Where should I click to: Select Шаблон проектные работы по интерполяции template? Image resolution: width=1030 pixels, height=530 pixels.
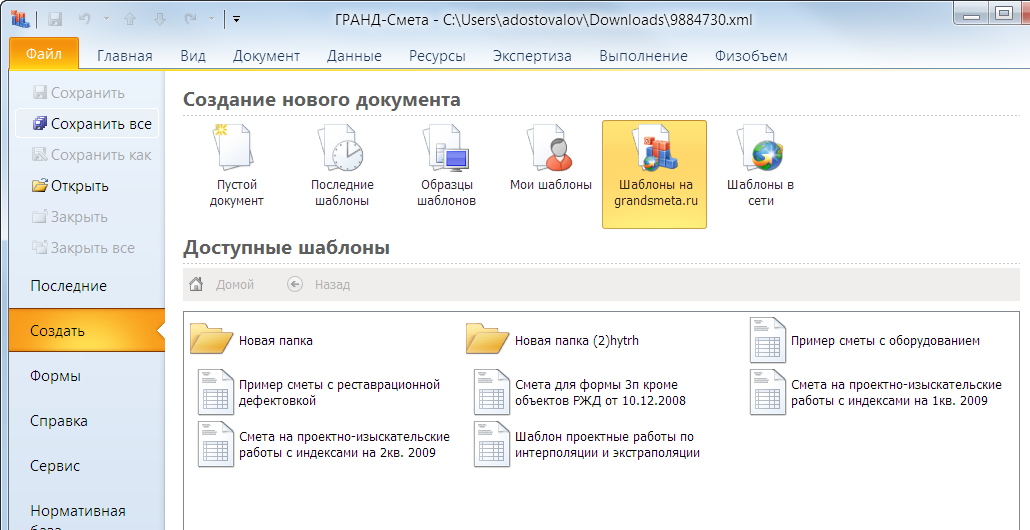(x=587, y=445)
